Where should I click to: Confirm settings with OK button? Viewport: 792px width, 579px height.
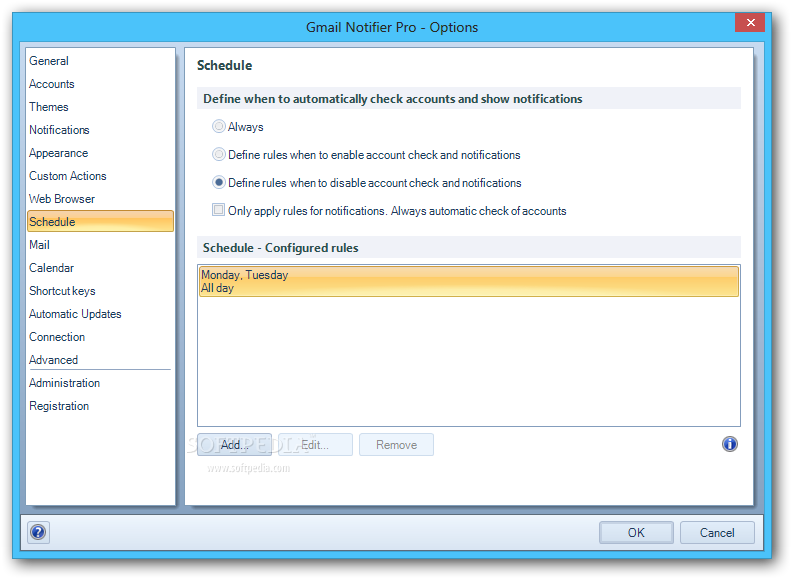click(636, 533)
